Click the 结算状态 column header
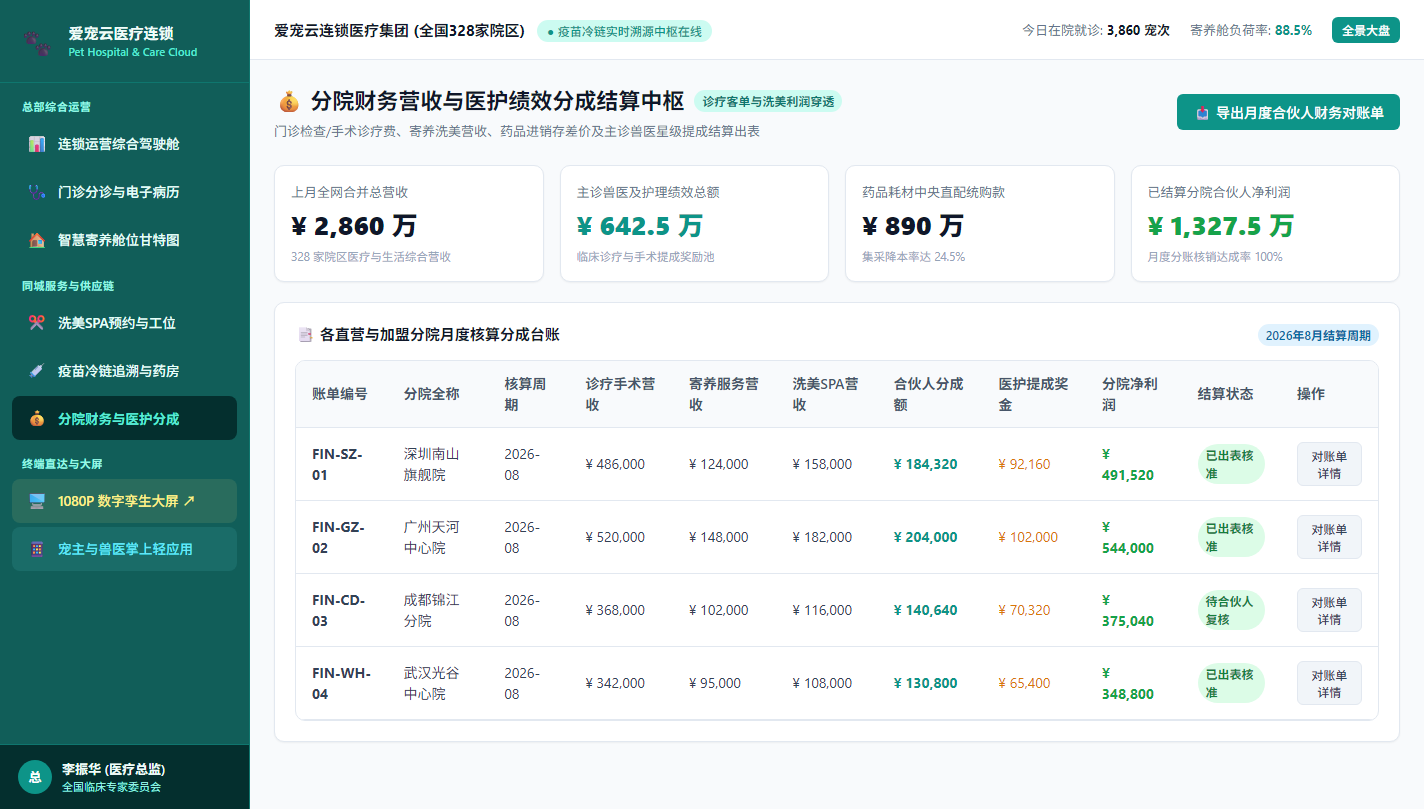The width and height of the screenshot is (1424, 809). (x=1225, y=394)
